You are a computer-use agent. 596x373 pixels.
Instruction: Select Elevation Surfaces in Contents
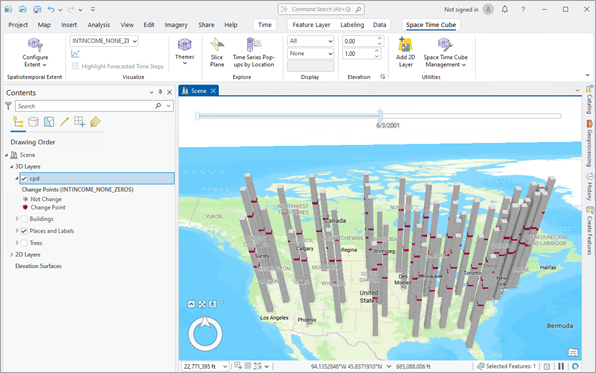point(38,266)
